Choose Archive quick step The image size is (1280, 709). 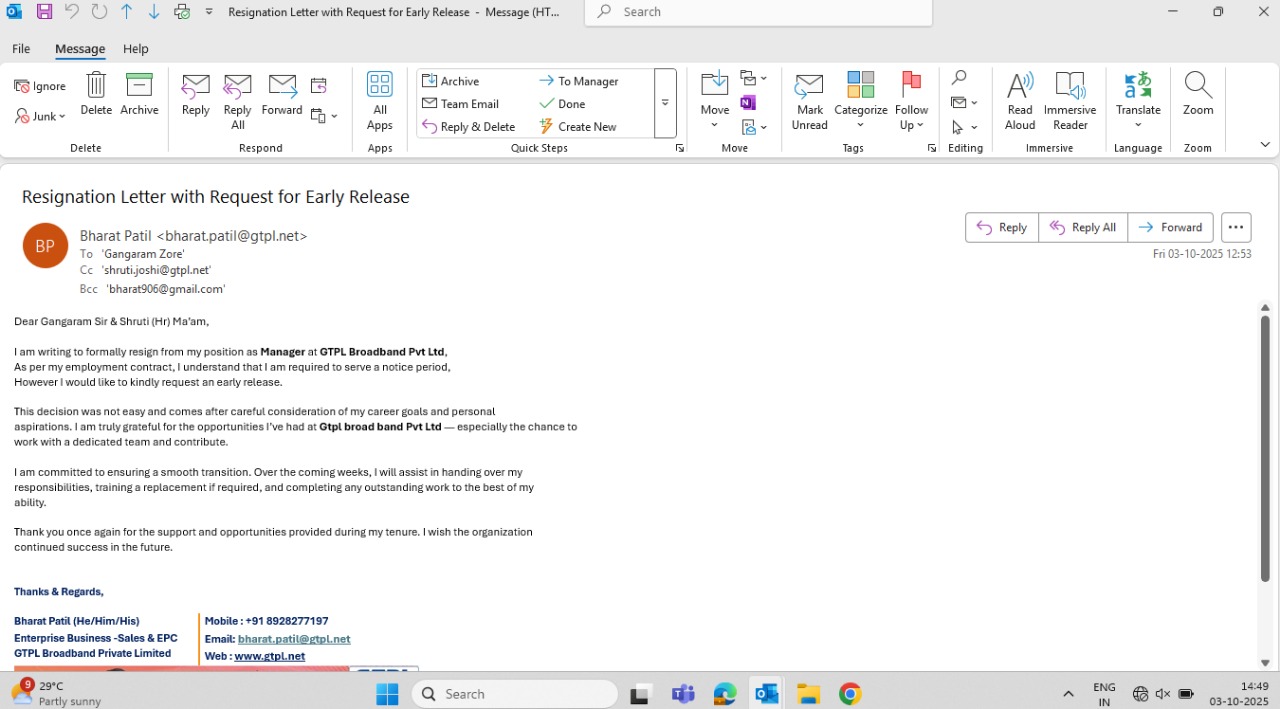point(451,81)
